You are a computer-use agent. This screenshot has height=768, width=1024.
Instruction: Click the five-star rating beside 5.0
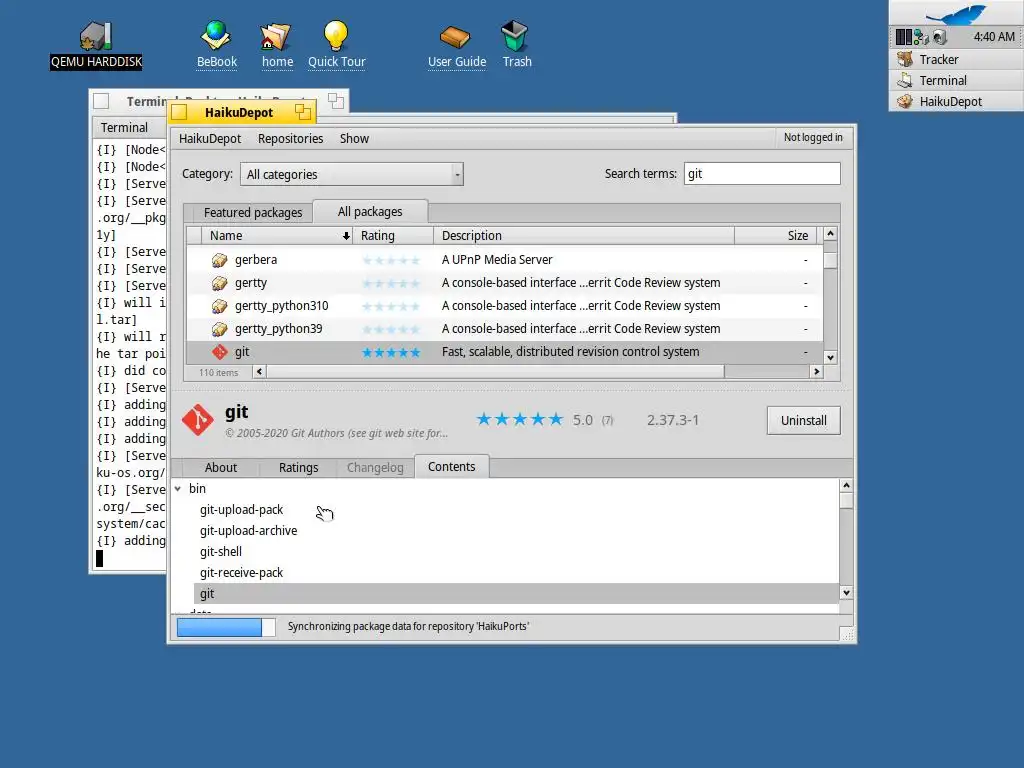(519, 419)
